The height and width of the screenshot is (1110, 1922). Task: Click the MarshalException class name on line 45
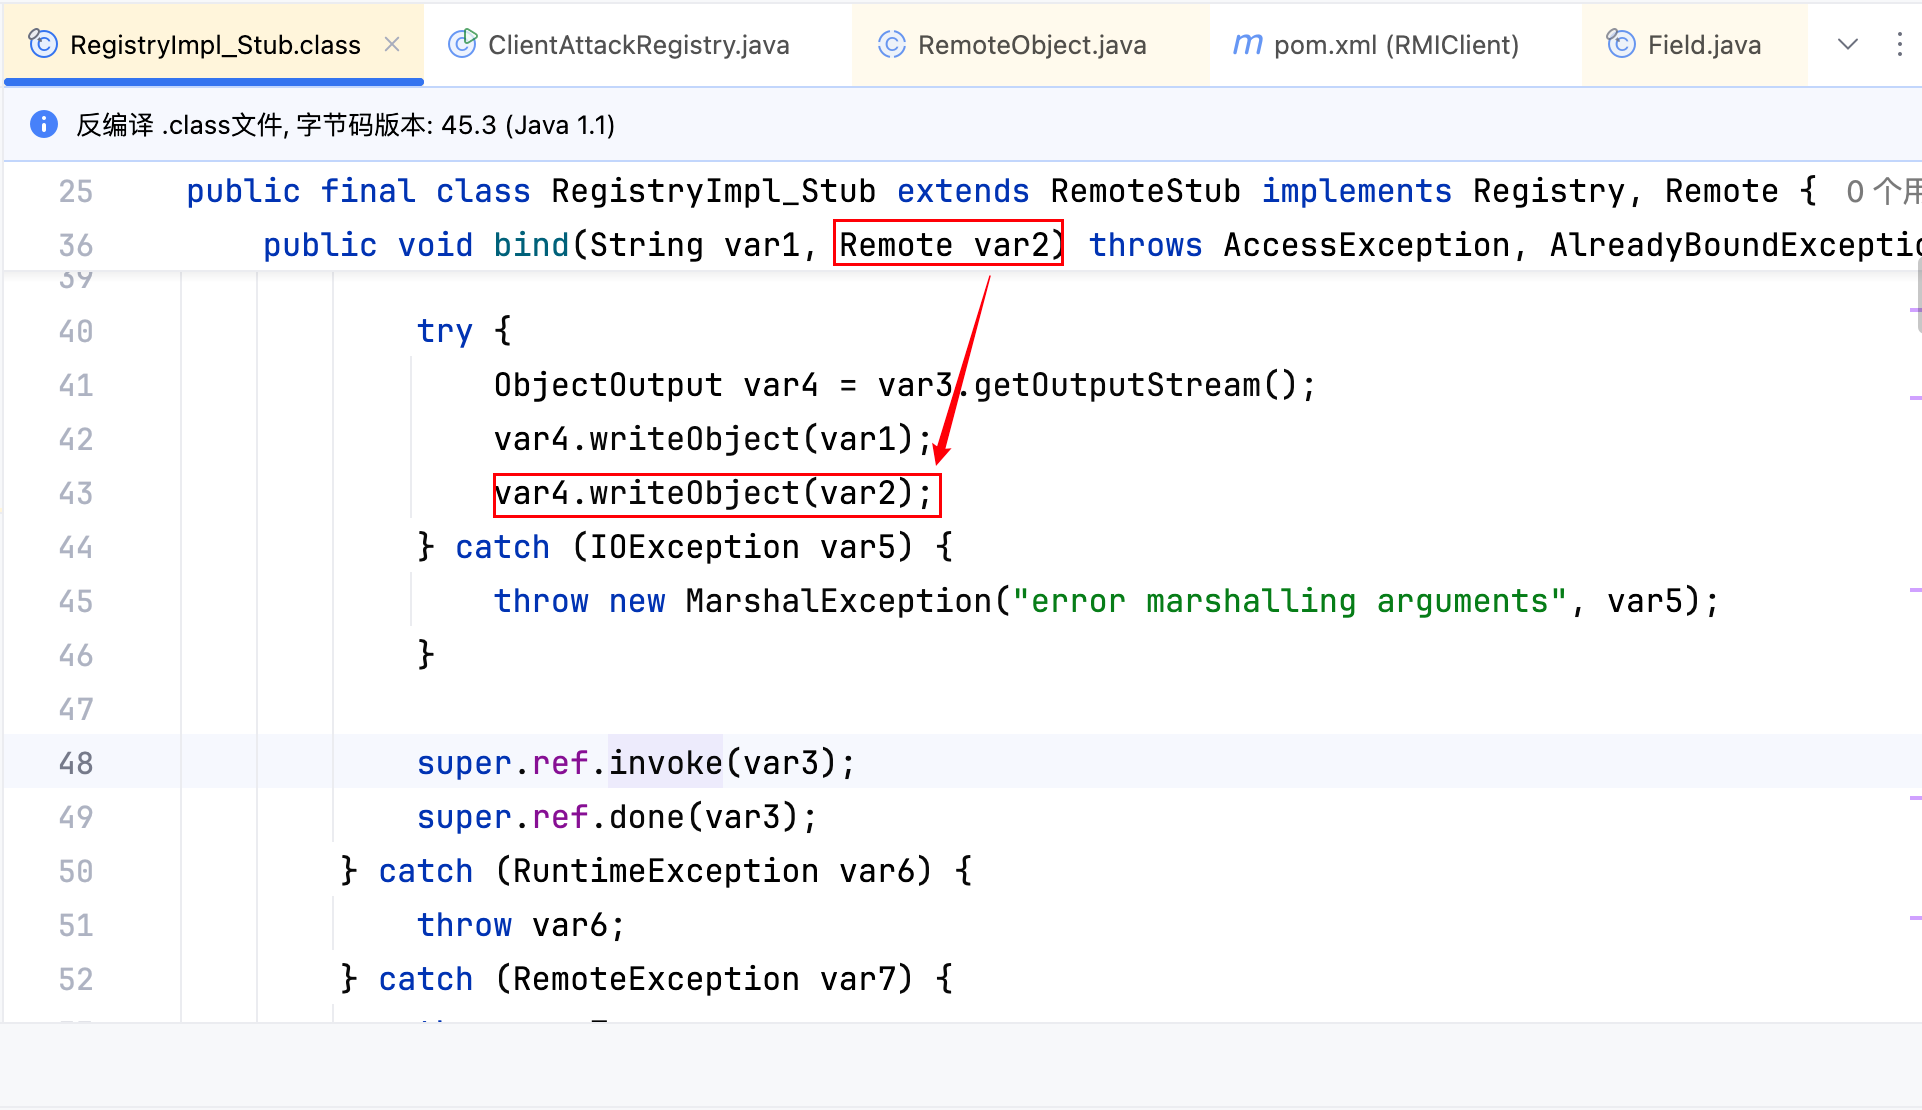click(838, 601)
